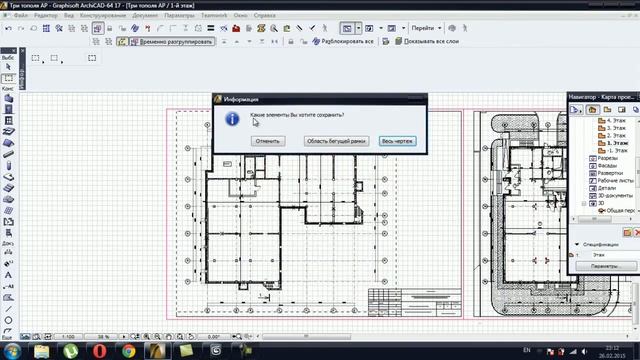Select the floor plan view icon
This screenshot has width=640, height=360.
(x=347, y=29)
